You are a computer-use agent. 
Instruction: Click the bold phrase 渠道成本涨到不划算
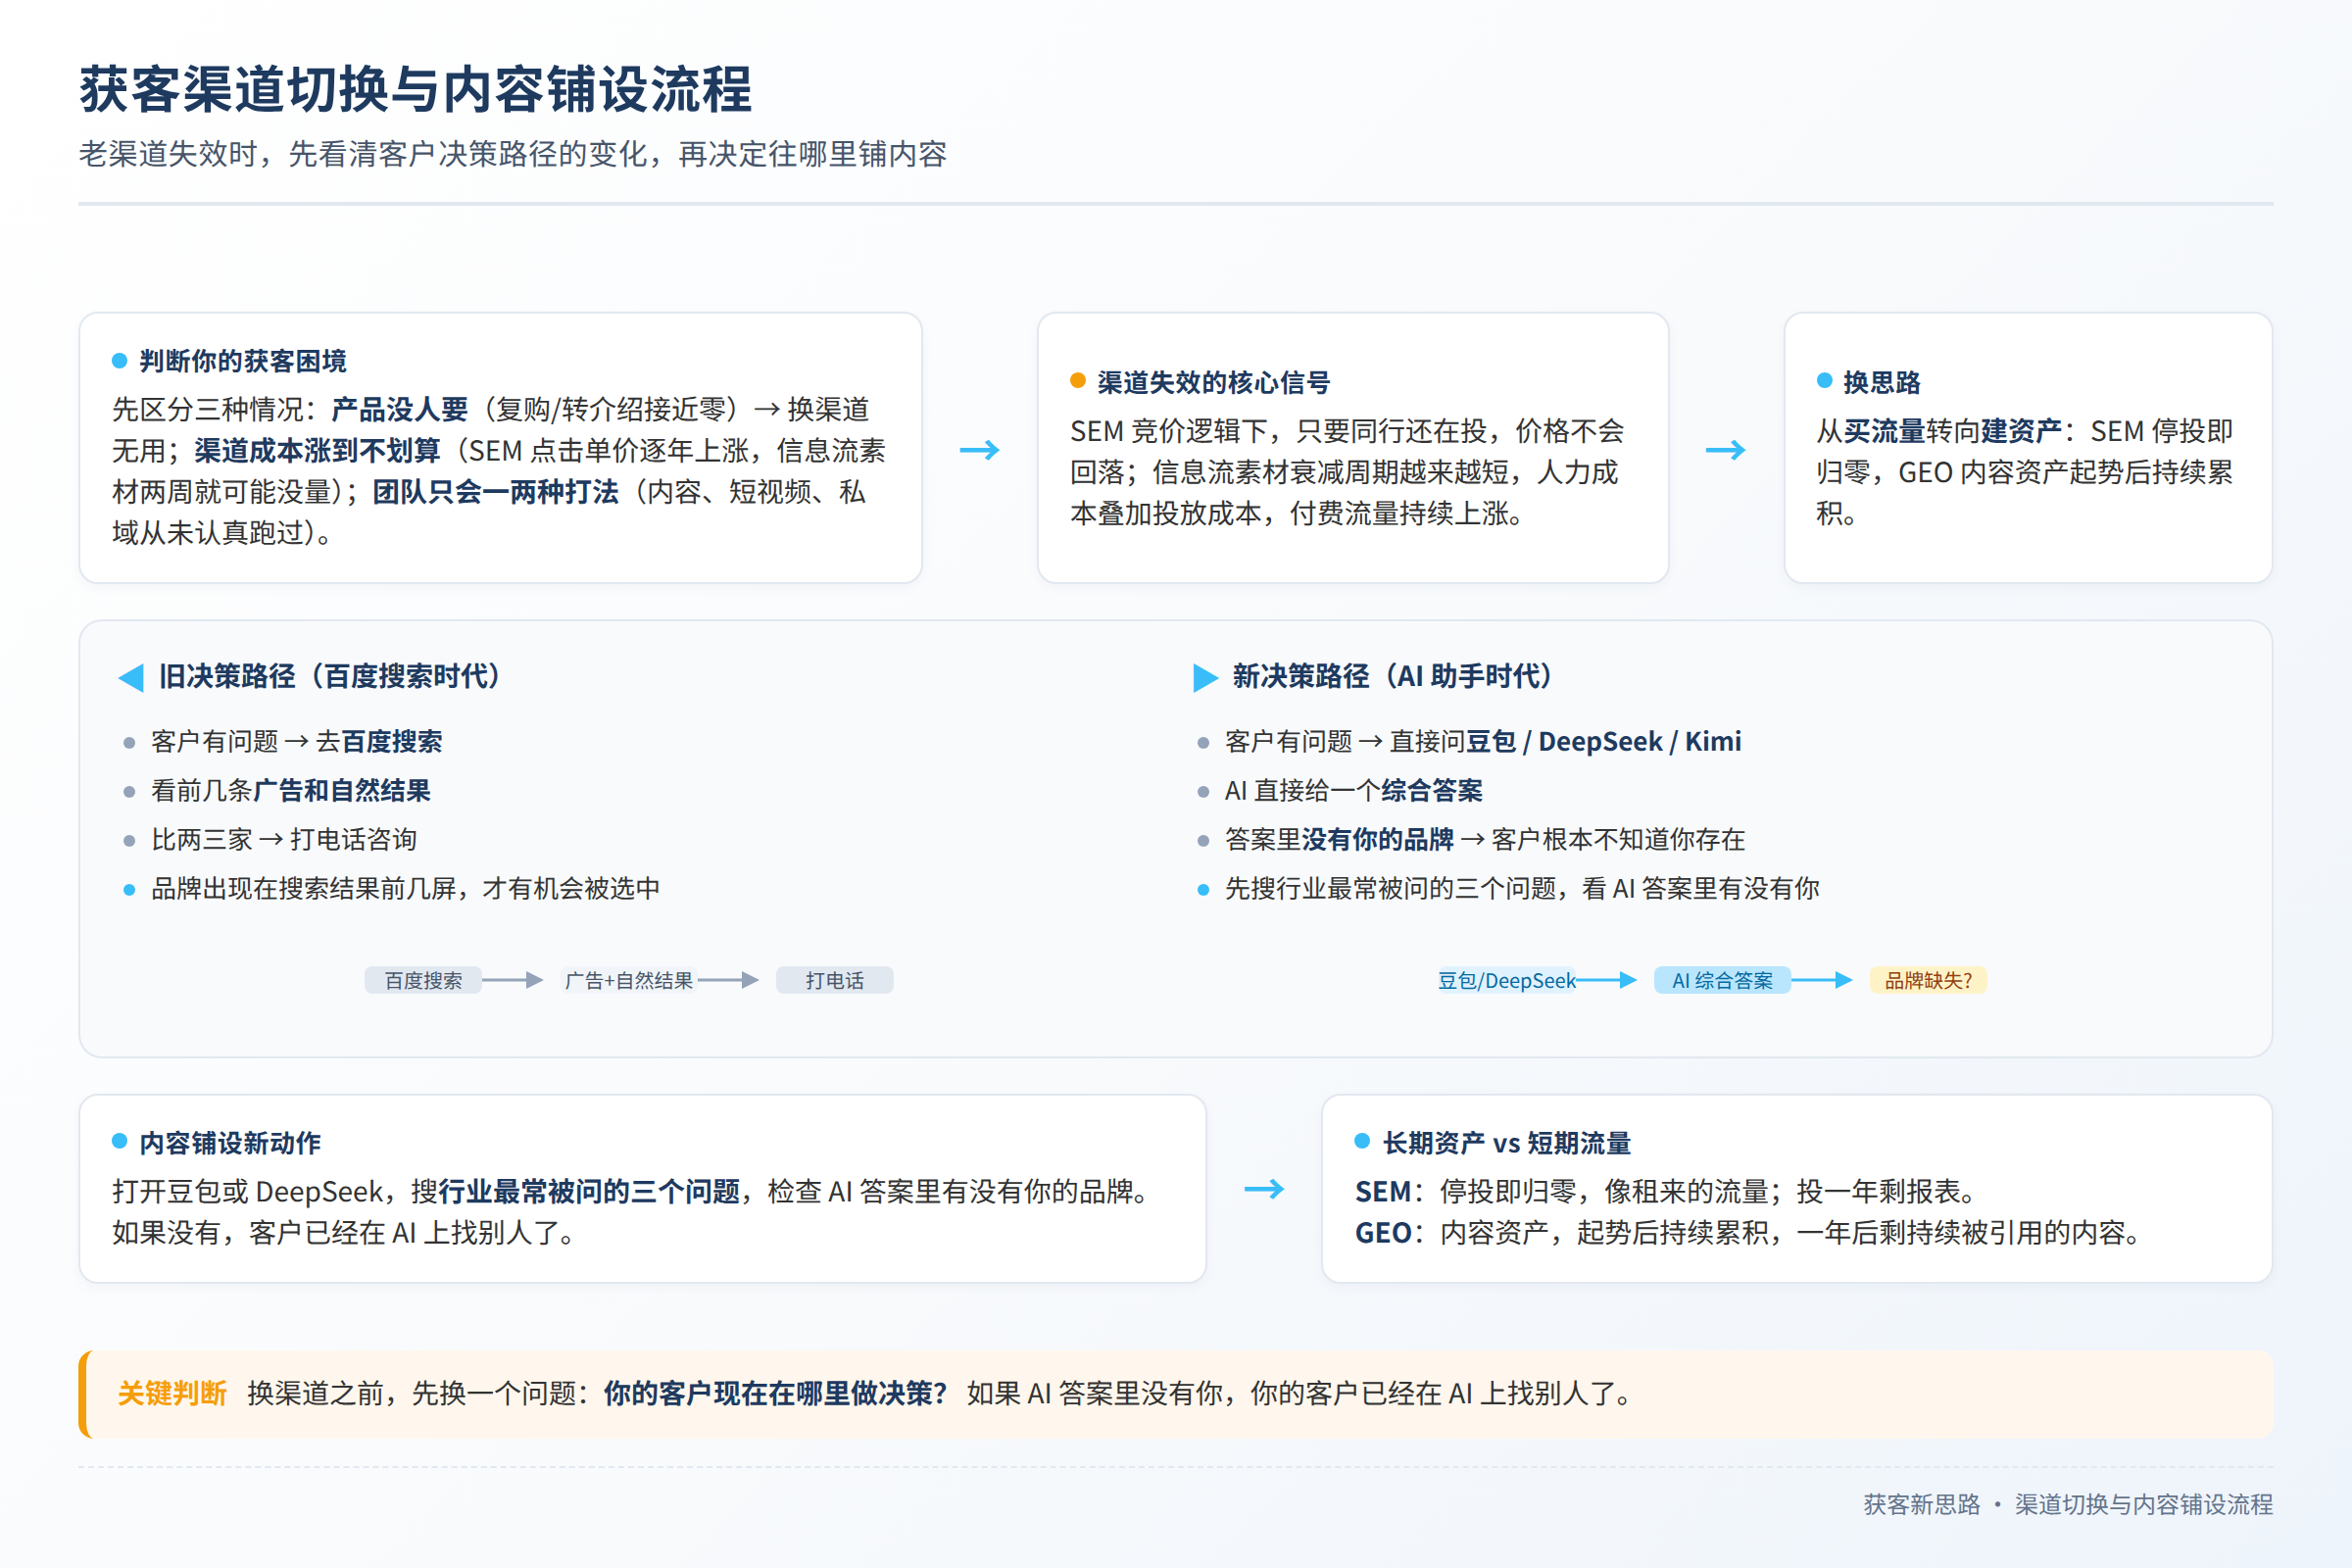317,451
